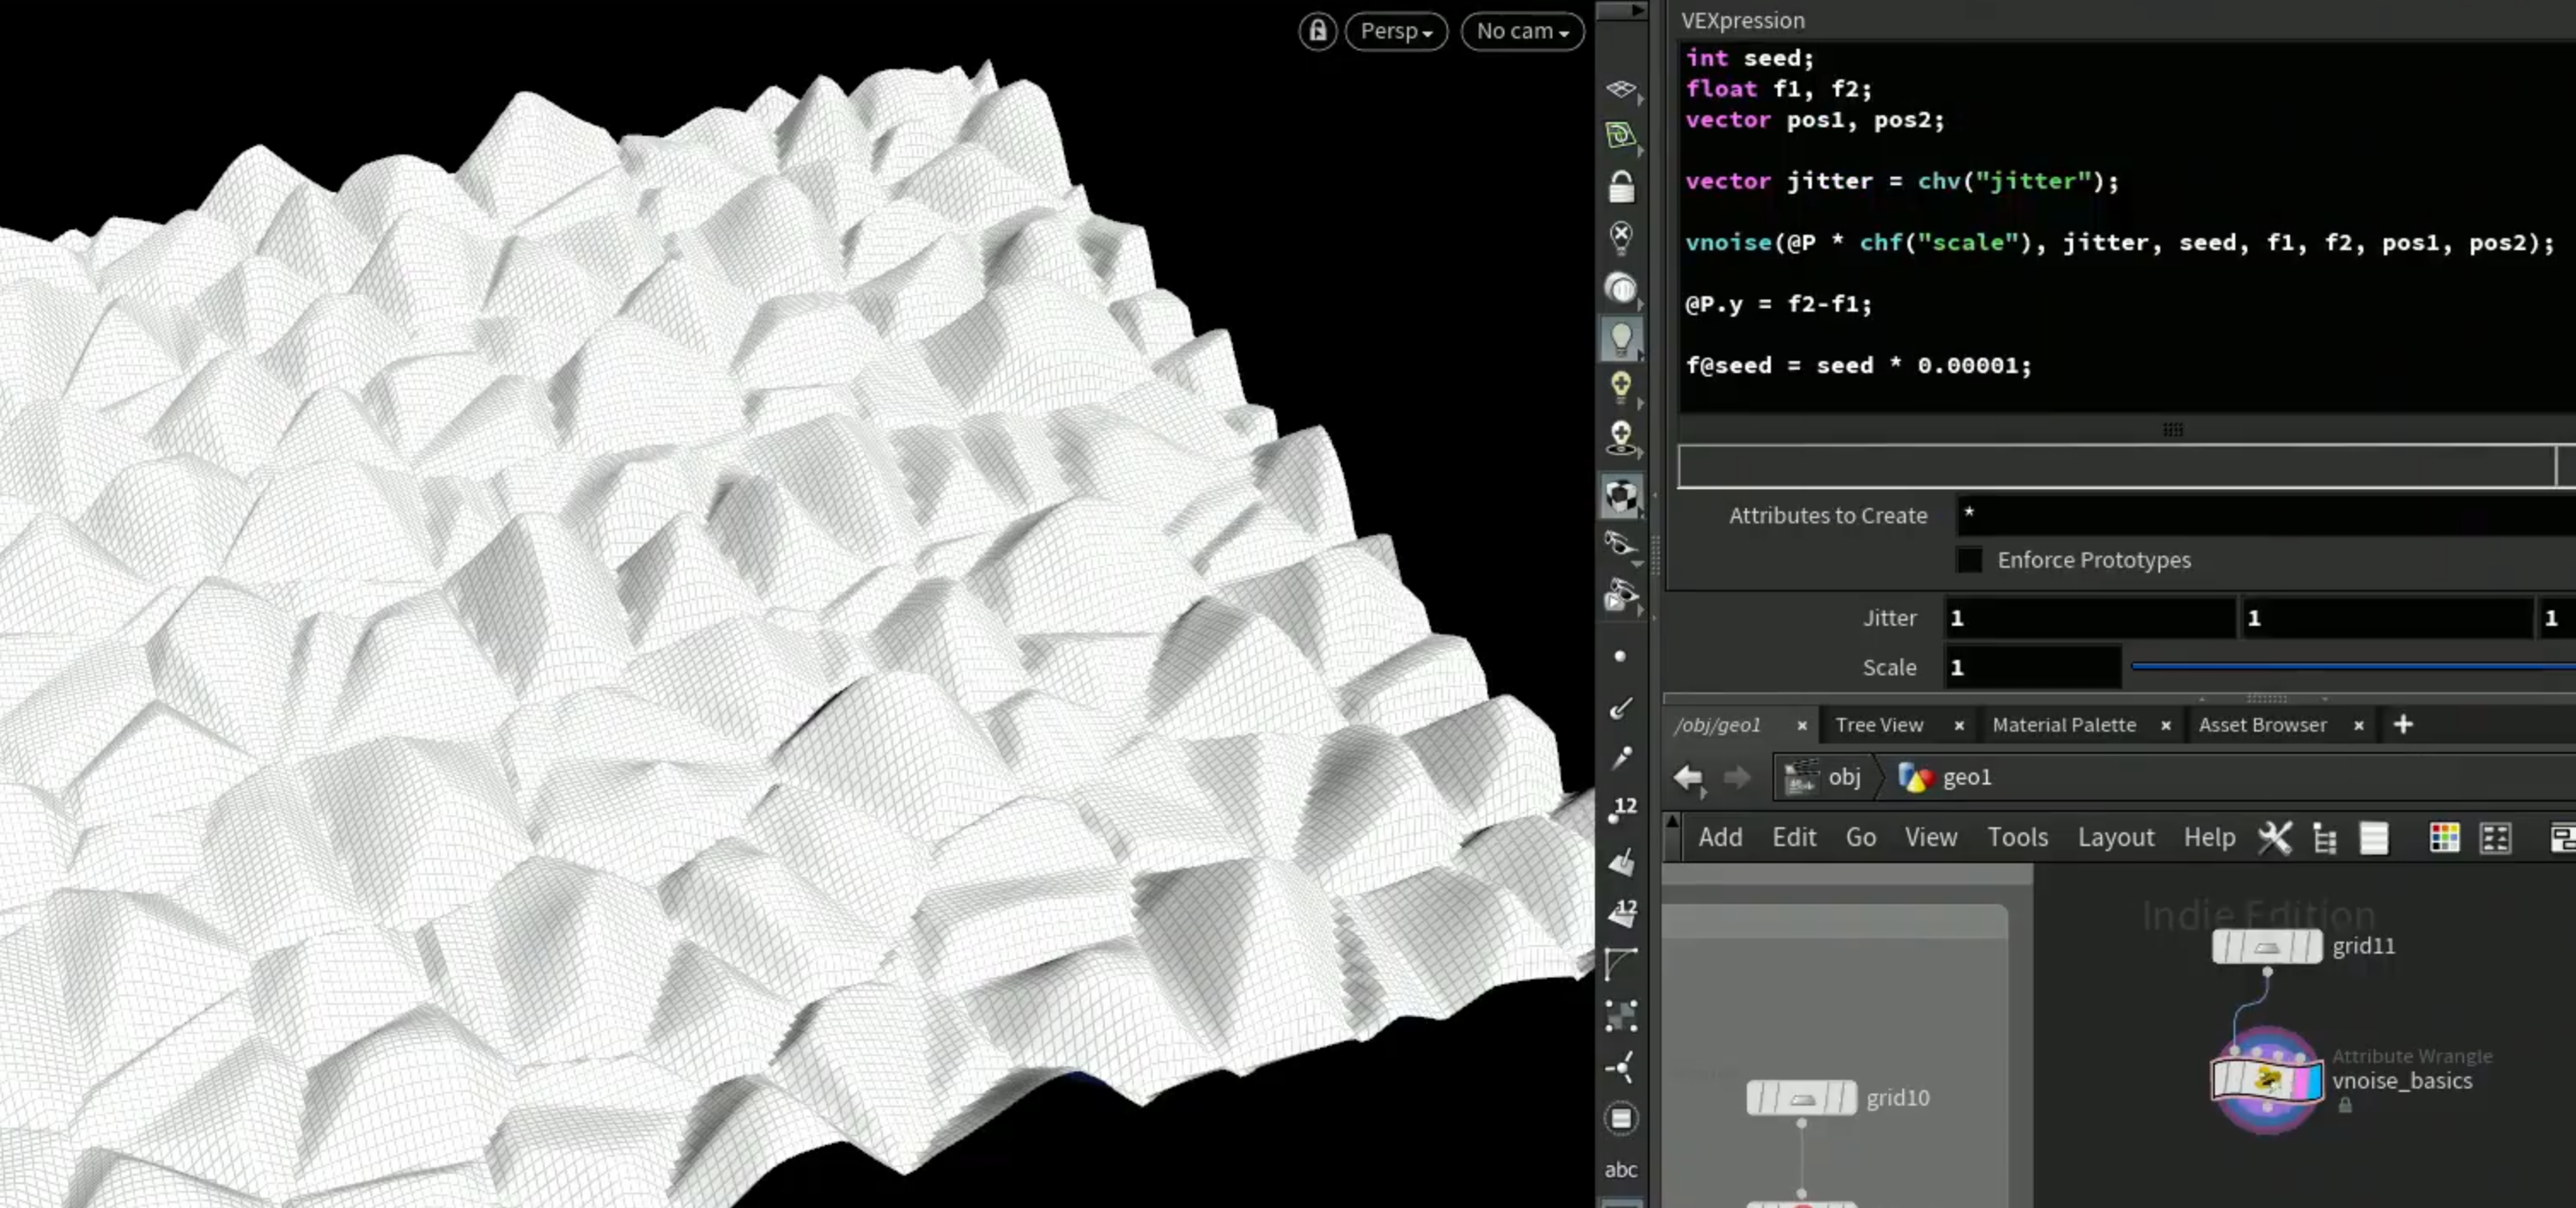Viewport: 2576px width, 1208px height.
Task: Open the Persp viewport dropdown
Action: tap(1396, 31)
